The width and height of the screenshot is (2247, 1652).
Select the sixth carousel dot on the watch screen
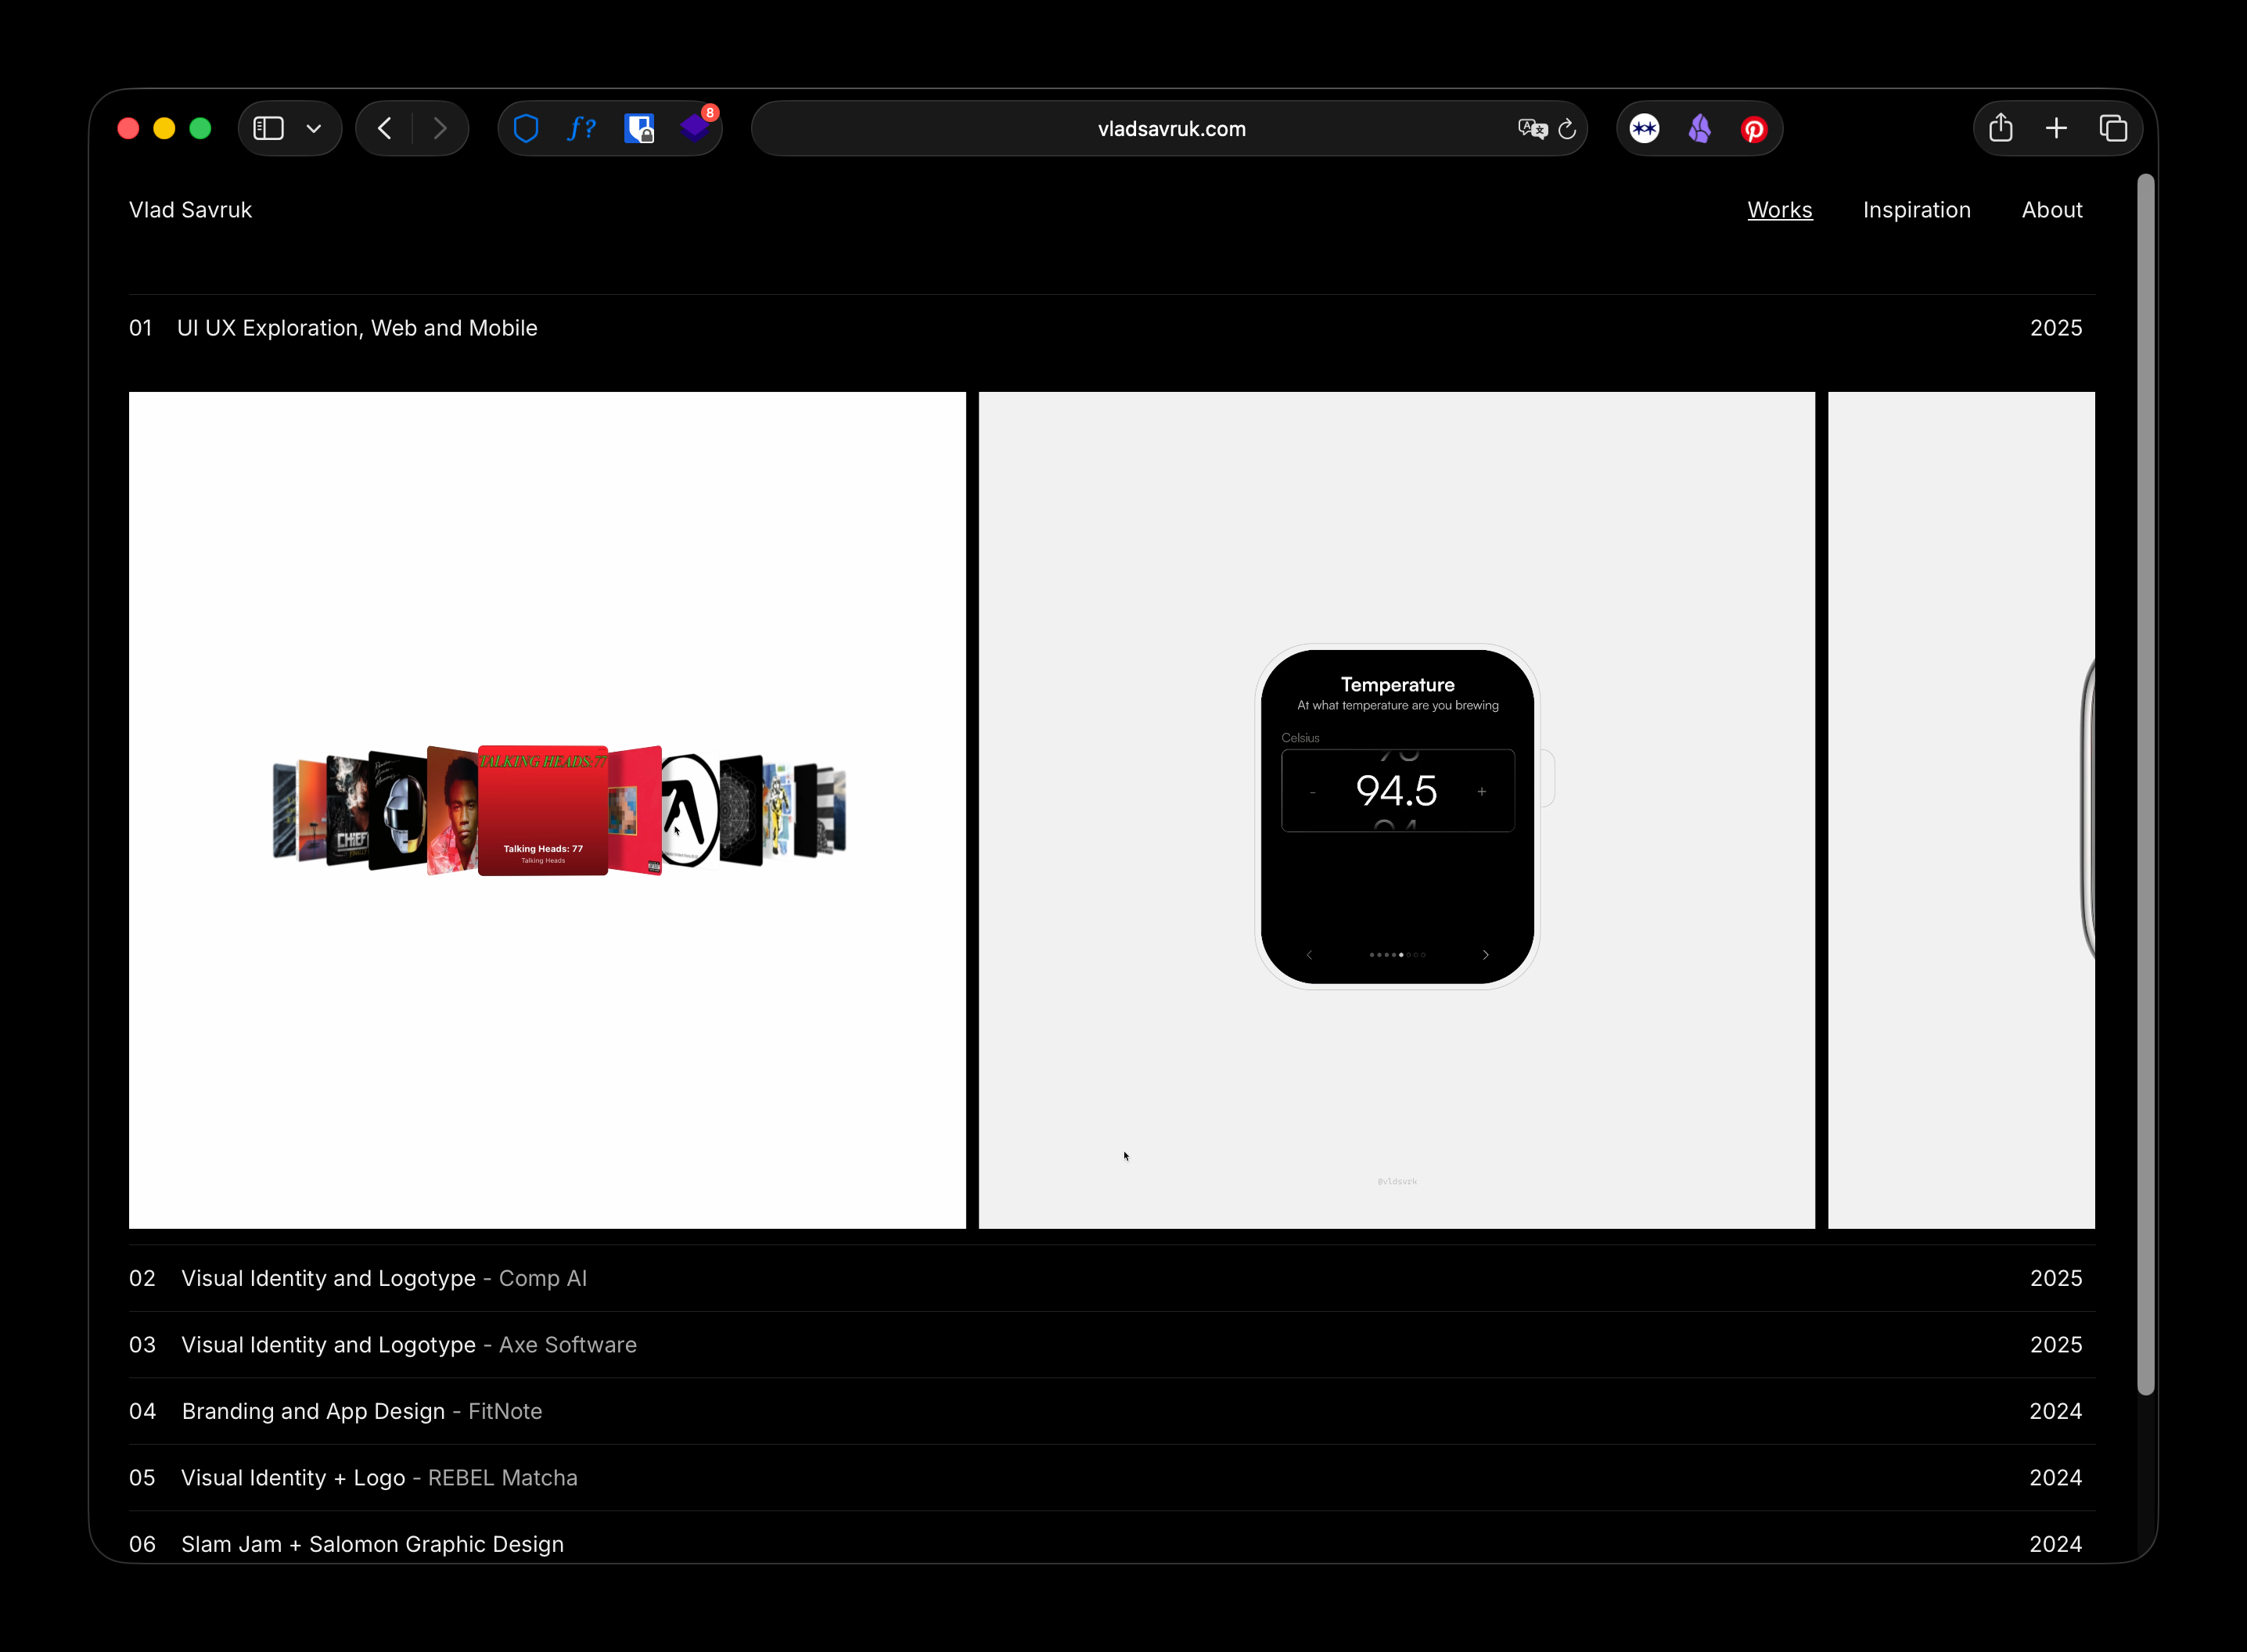(x=1409, y=955)
